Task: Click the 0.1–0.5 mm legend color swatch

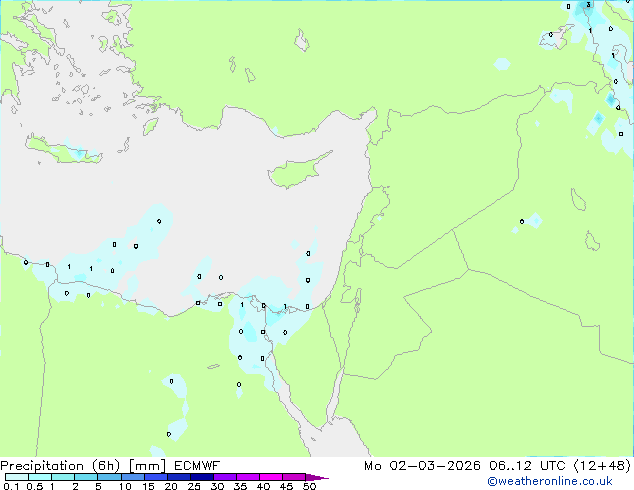Action: (17, 477)
